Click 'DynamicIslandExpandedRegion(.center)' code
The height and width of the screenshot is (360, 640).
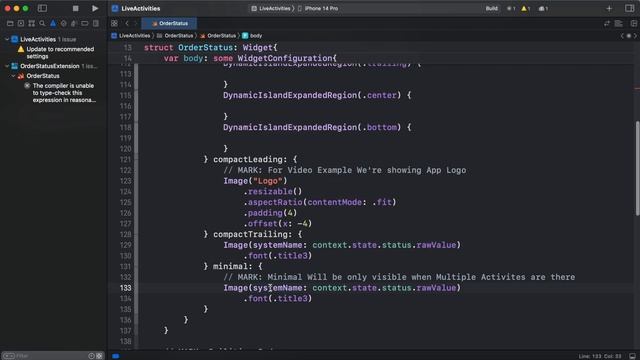312,96
